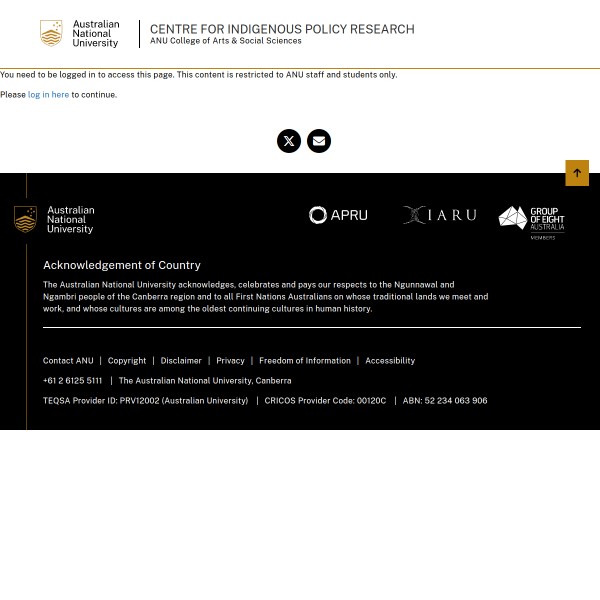Open the Privacy footer link
This screenshot has height=600, width=600.
pos(230,361)
